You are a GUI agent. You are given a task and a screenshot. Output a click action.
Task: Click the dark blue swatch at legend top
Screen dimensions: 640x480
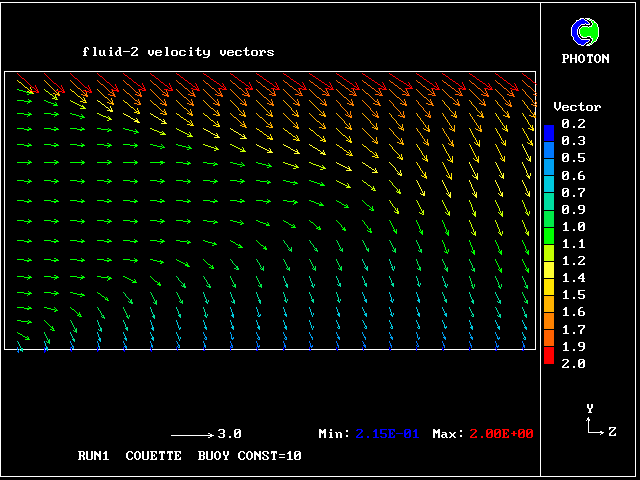[548, 132]
